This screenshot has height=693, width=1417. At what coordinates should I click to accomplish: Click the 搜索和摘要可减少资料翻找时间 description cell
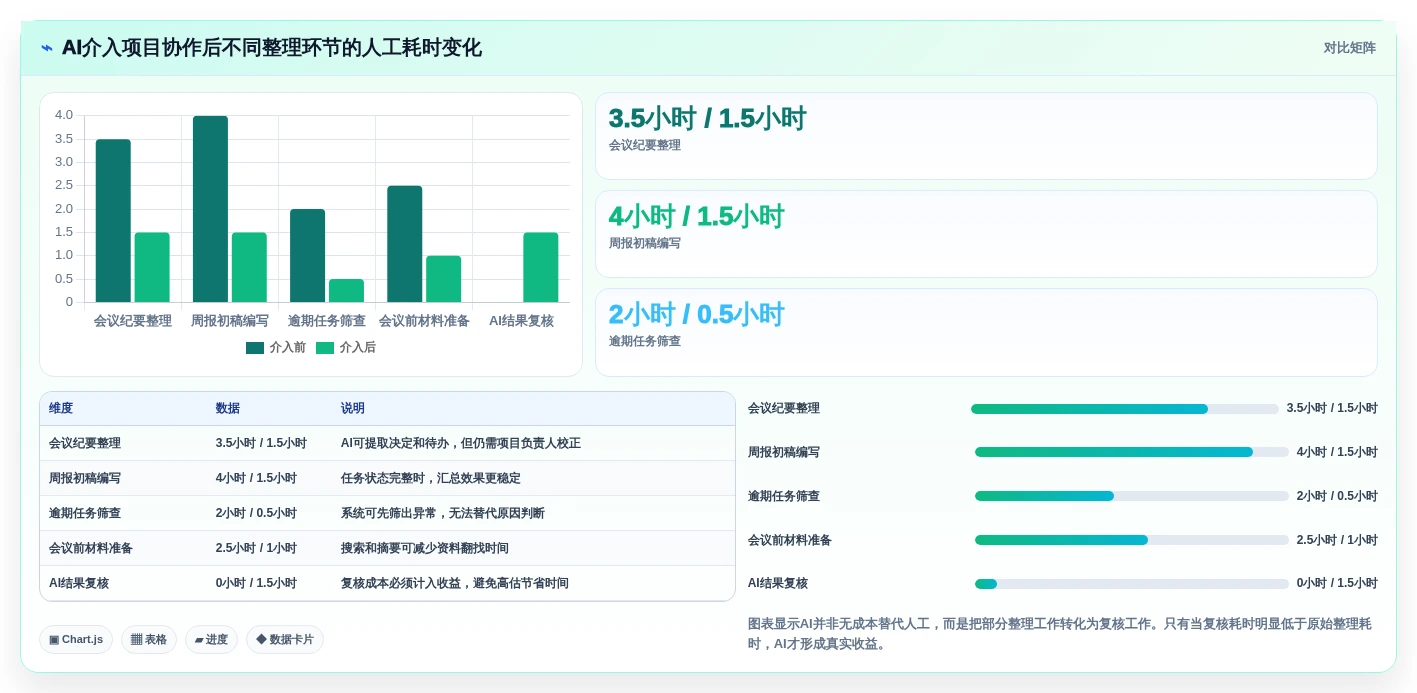pyautogui.click(x=425, y=548)
